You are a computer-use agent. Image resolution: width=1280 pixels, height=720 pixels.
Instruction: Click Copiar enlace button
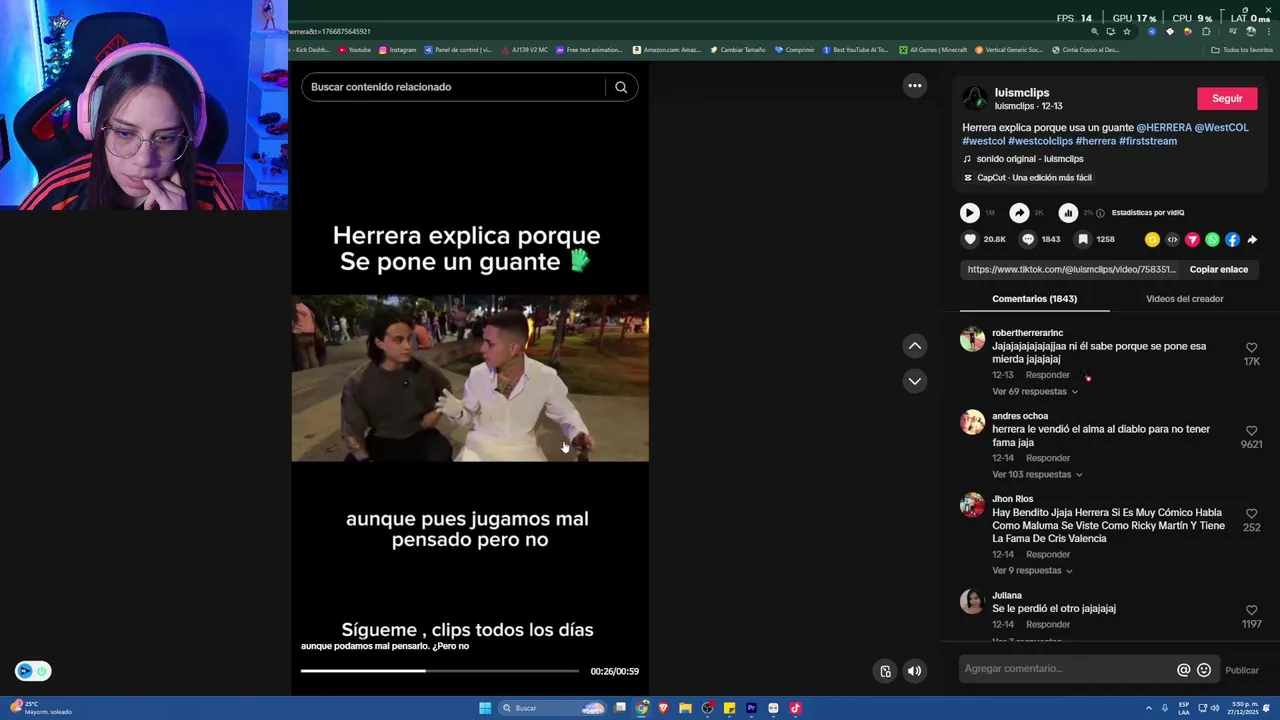click(1218, 269)
